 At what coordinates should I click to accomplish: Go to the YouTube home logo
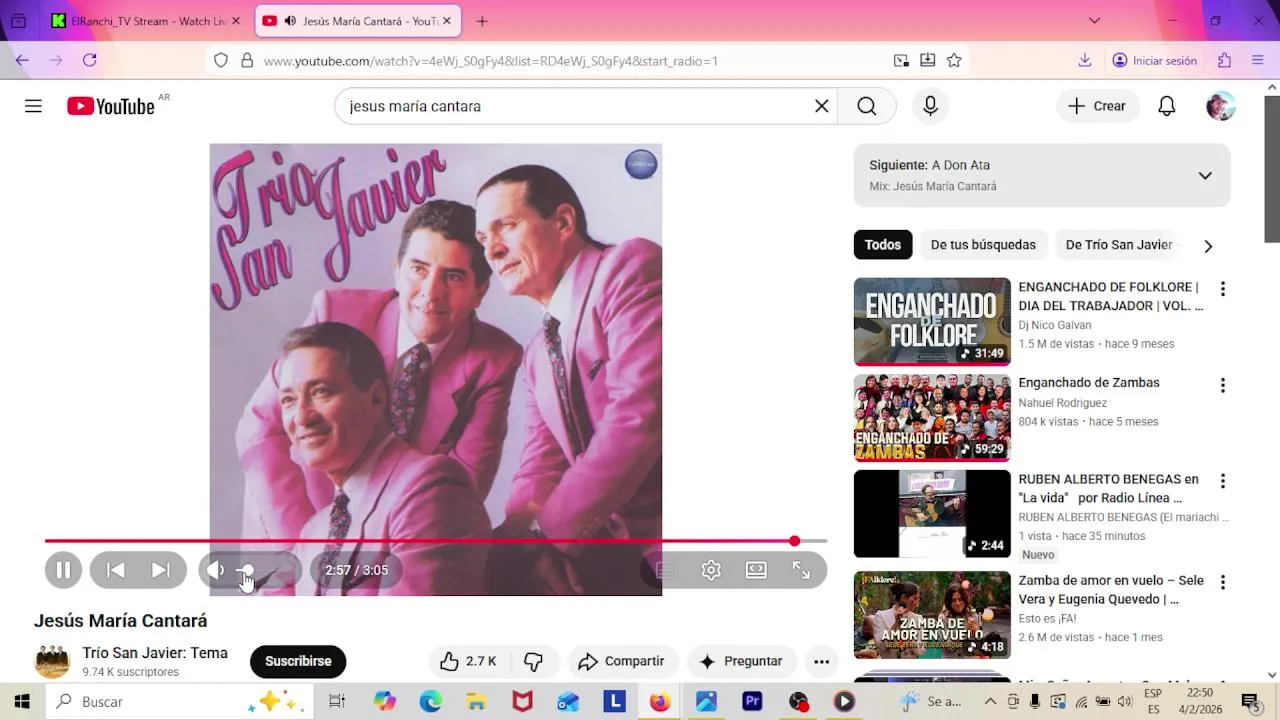pos(111,106)
